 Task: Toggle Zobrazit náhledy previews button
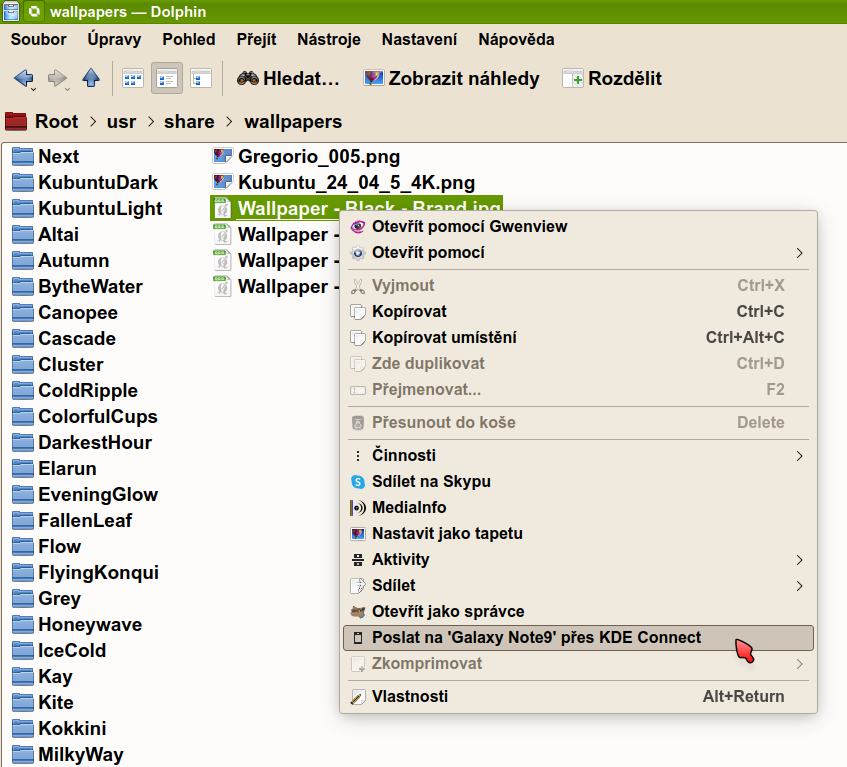tap(451, 78)
